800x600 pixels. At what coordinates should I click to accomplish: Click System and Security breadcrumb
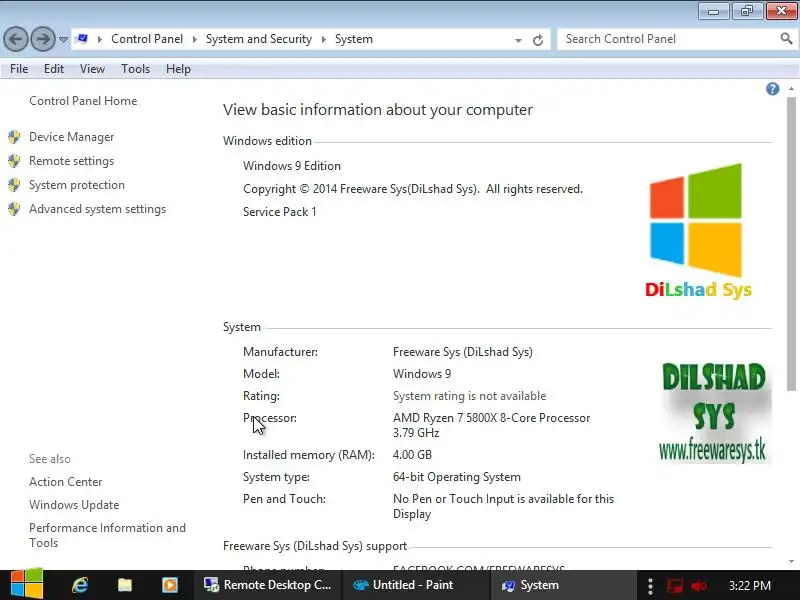tap(259, 39)
